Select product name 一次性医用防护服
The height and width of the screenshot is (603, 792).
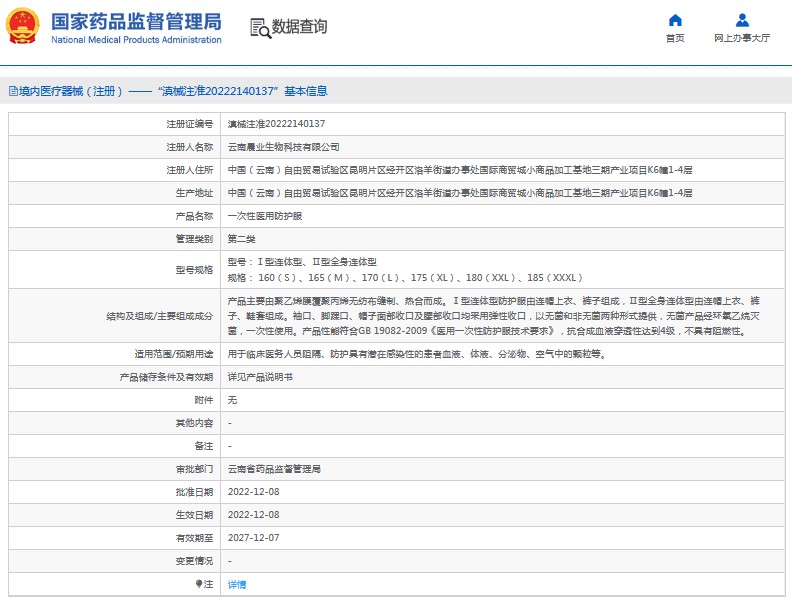265,216
